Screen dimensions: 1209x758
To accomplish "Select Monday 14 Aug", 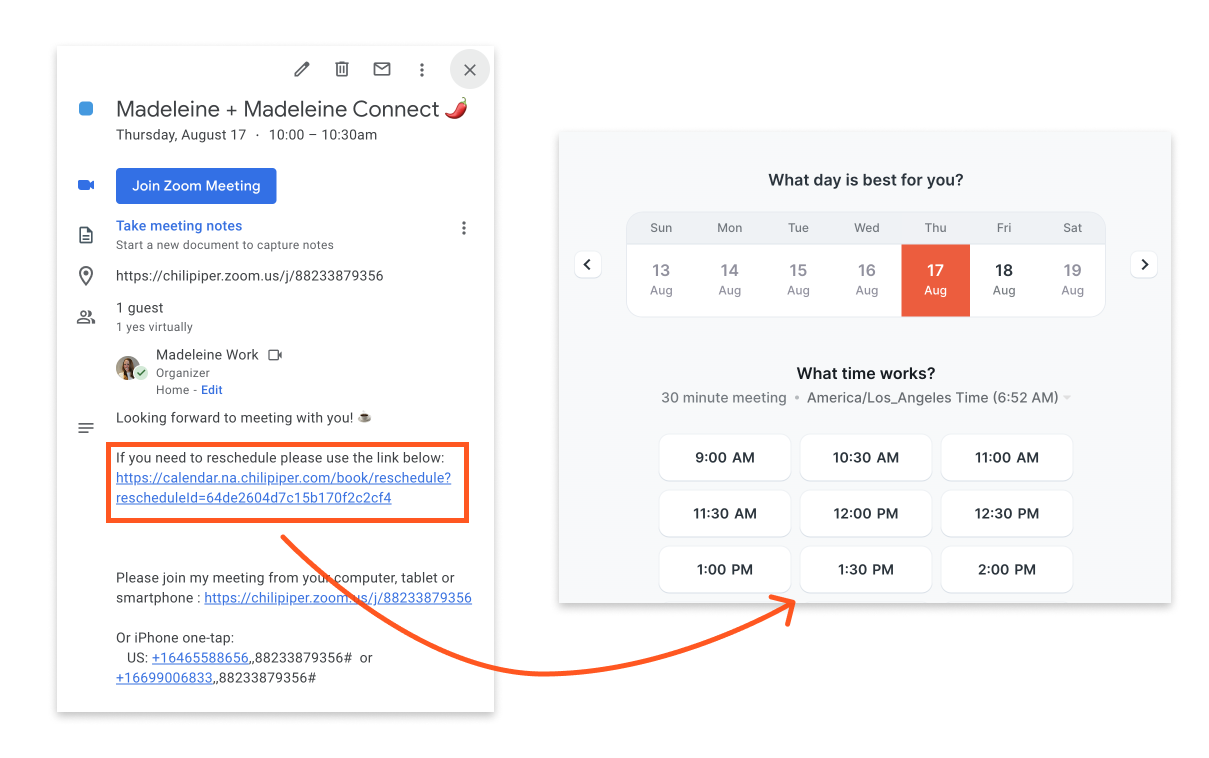I will pos(730,280).
